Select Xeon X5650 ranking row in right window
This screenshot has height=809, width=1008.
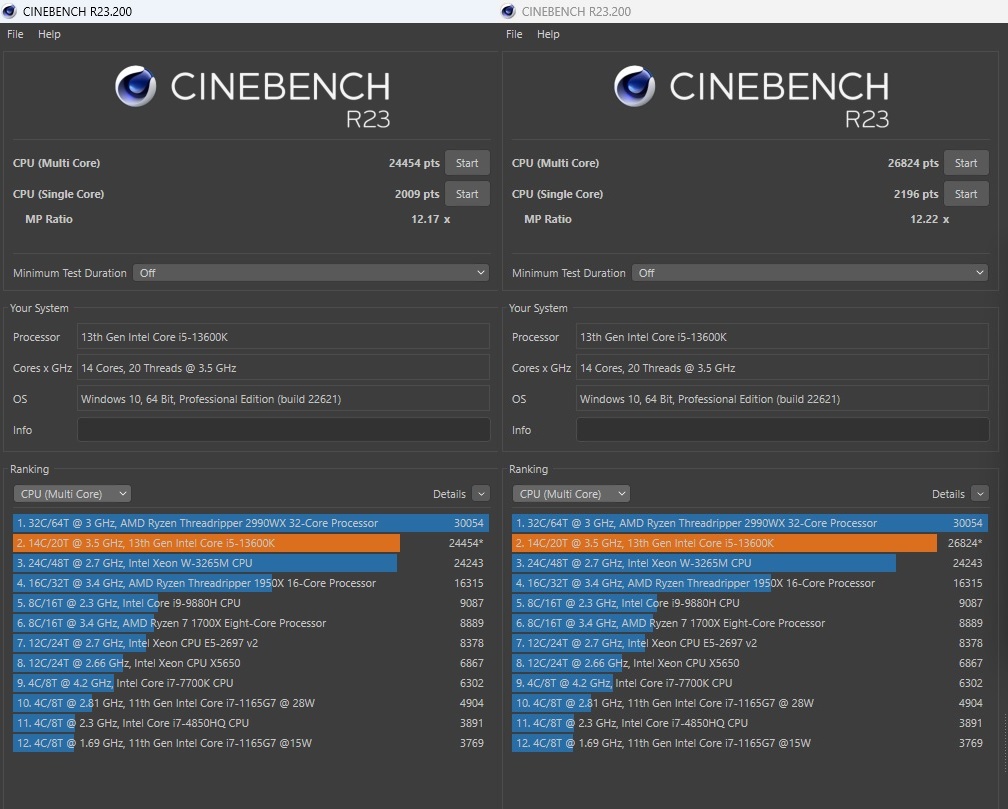(x=750, y=662)
